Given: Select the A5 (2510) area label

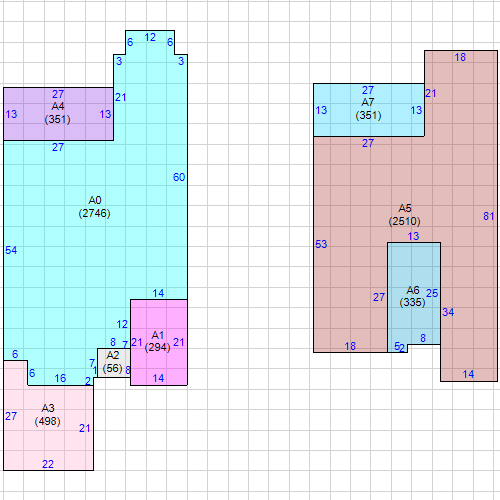Looking at the screenshot, I should pos(405,215).
